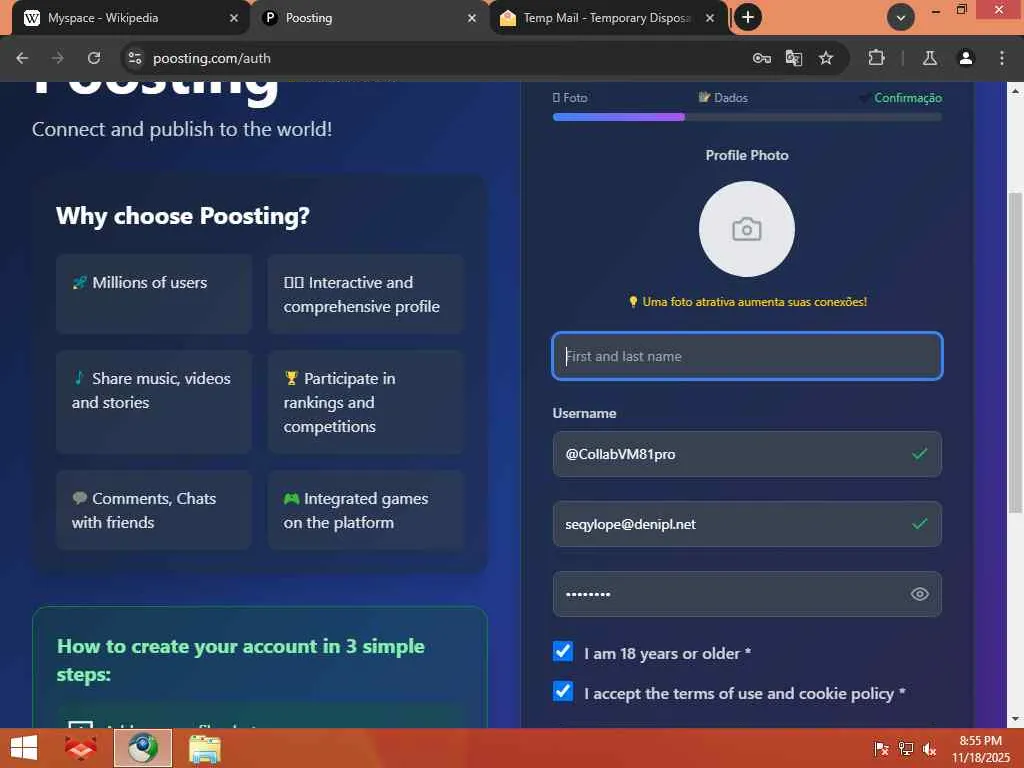The image size is (1024, 768).
Task: Click the scrollbar up arrow
Action: pyautogui.click(x=1015, y=91)
